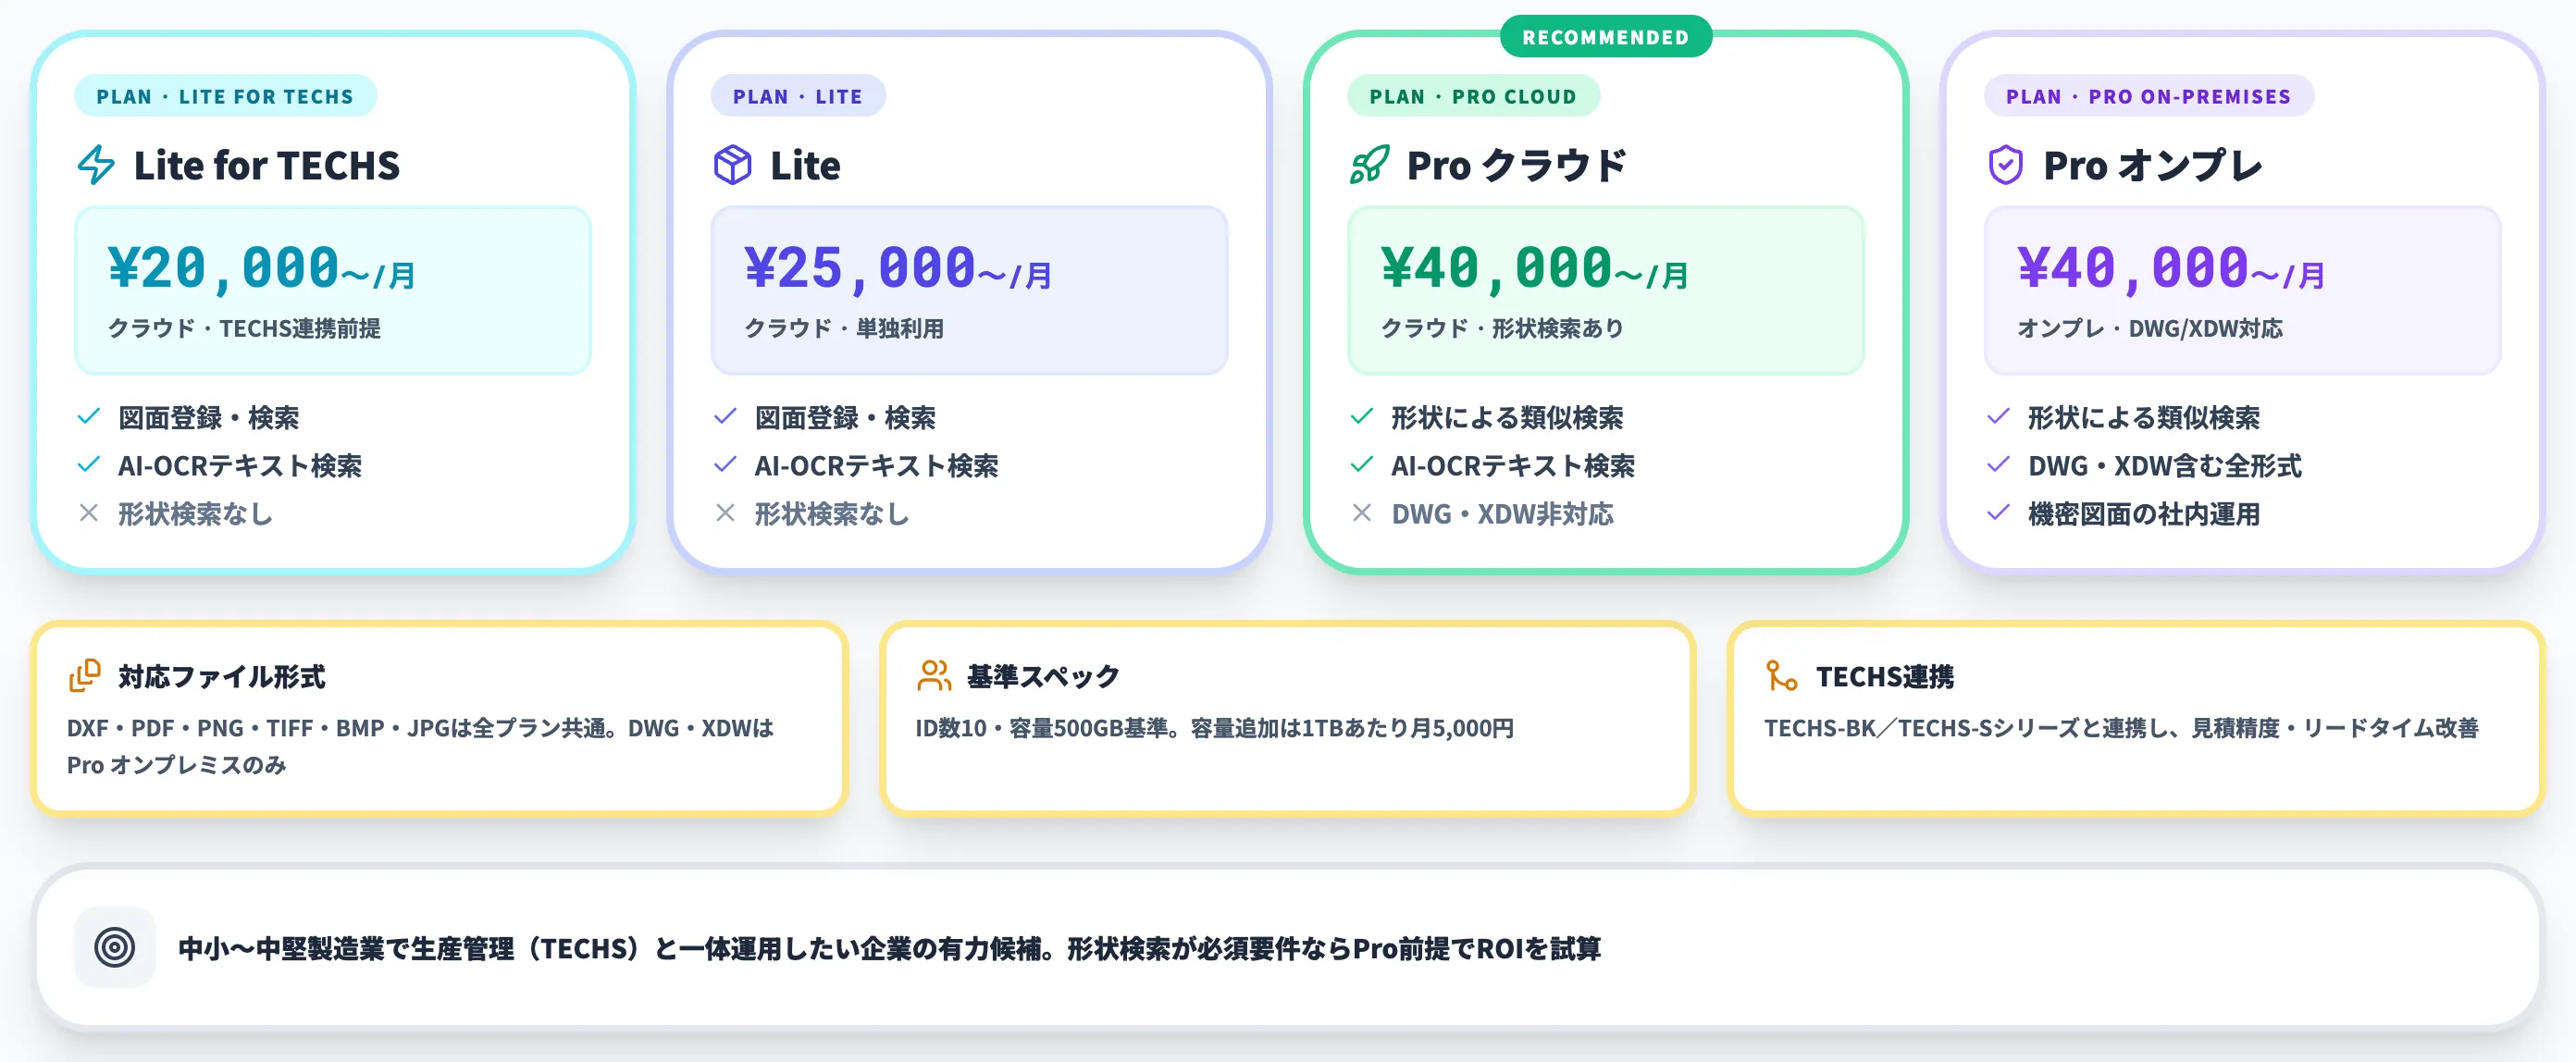Image resolution: width=2576 pixels, height=1062 pixels.
Task: Click the check mark beside 図面登録・検索 in Lite for TECHS
Action: 89,416
